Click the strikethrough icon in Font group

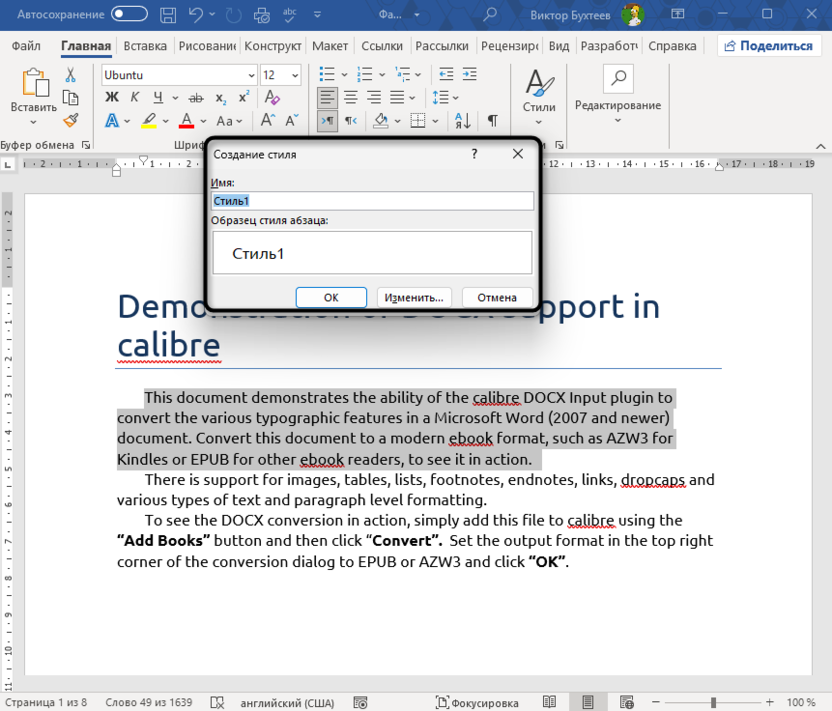(x=195, y=97)
